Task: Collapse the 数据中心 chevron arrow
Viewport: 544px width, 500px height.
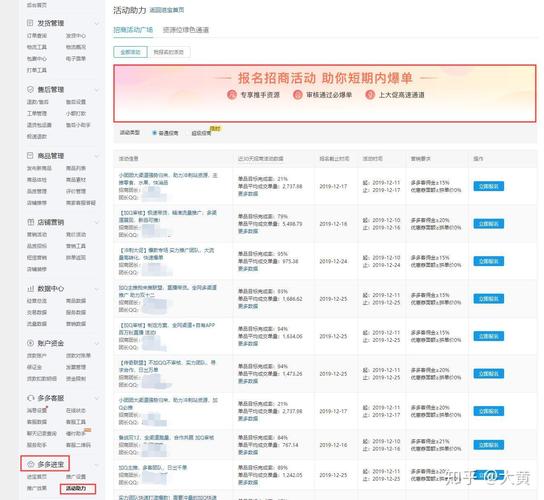Action: [x=96, y=289]
